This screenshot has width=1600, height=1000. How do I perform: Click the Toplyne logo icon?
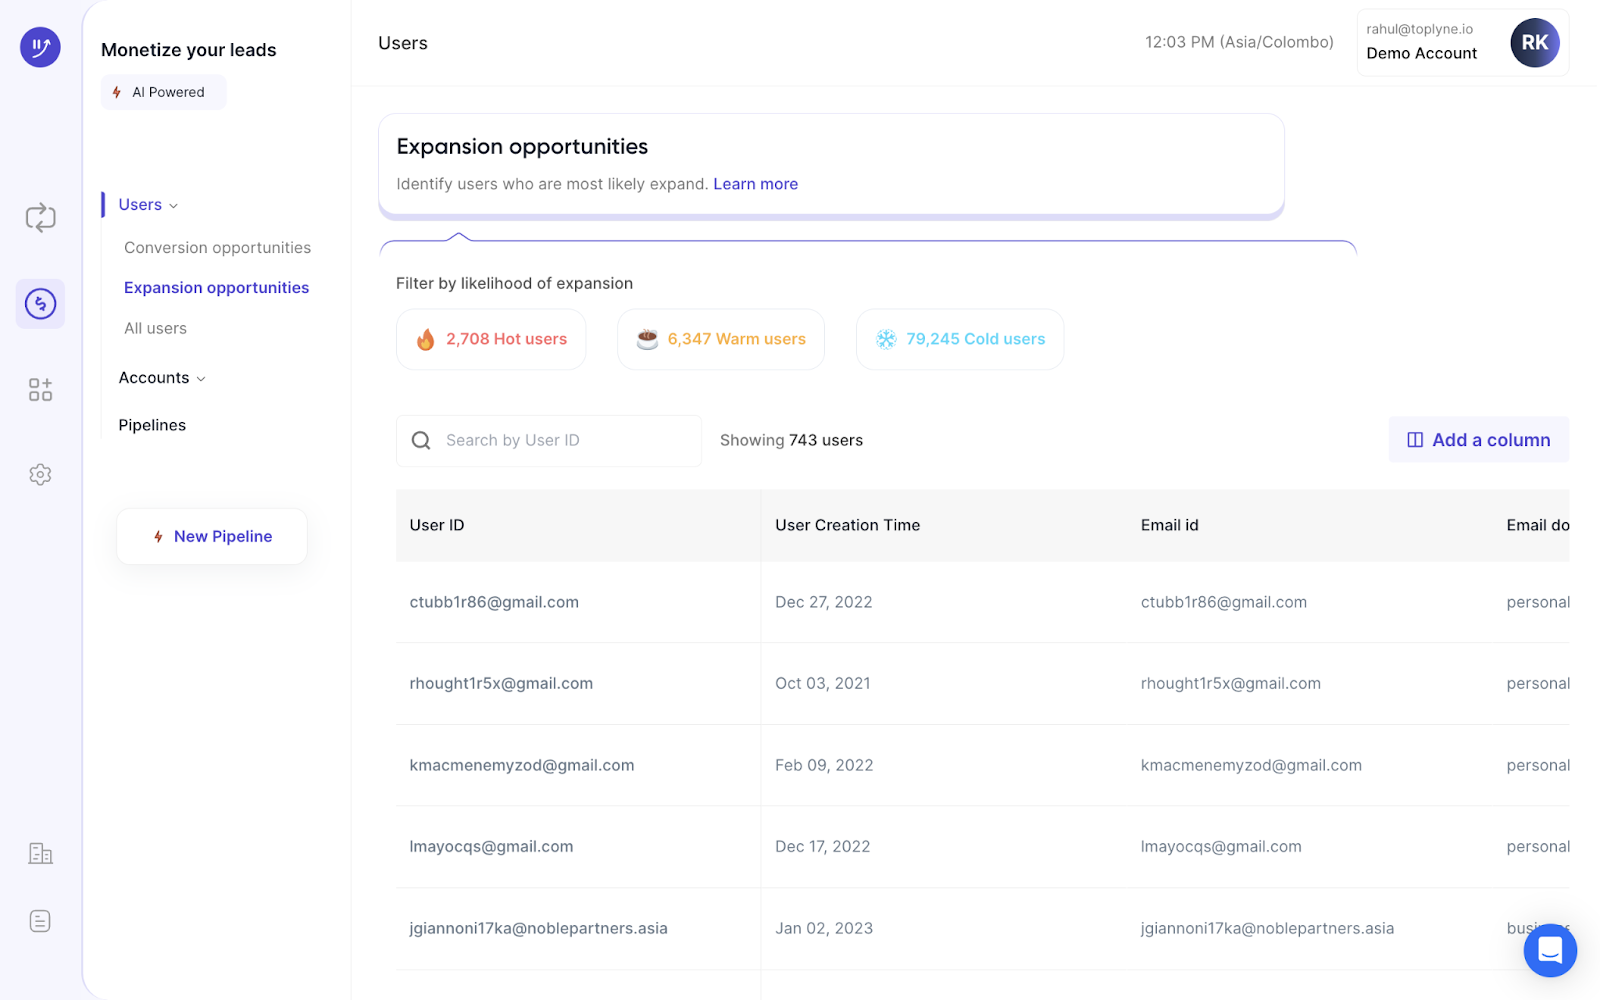(40, 47)
